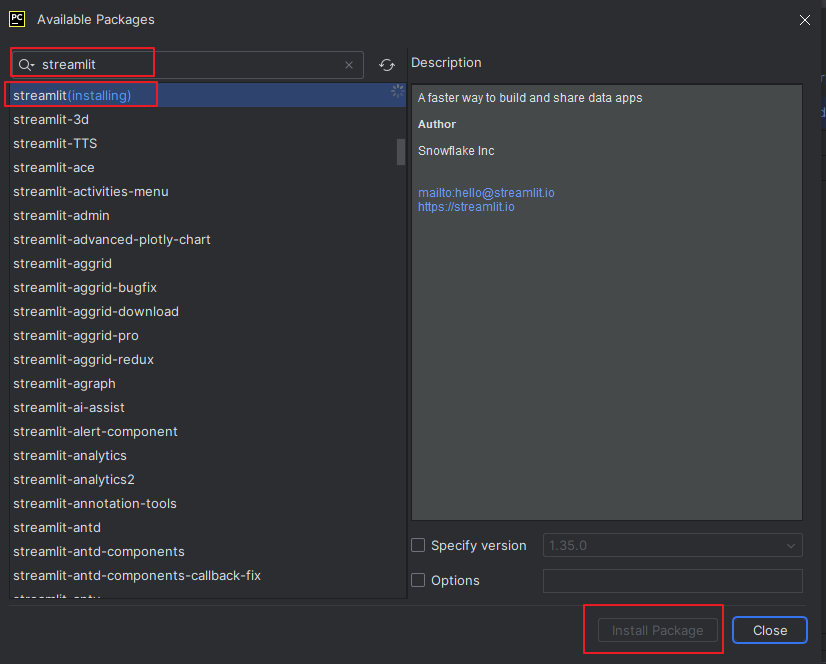This screenshot has width=826, height=664.
Task: Open the mailto:hello@streamlit.io link
Action: click(x=486, y=193)
